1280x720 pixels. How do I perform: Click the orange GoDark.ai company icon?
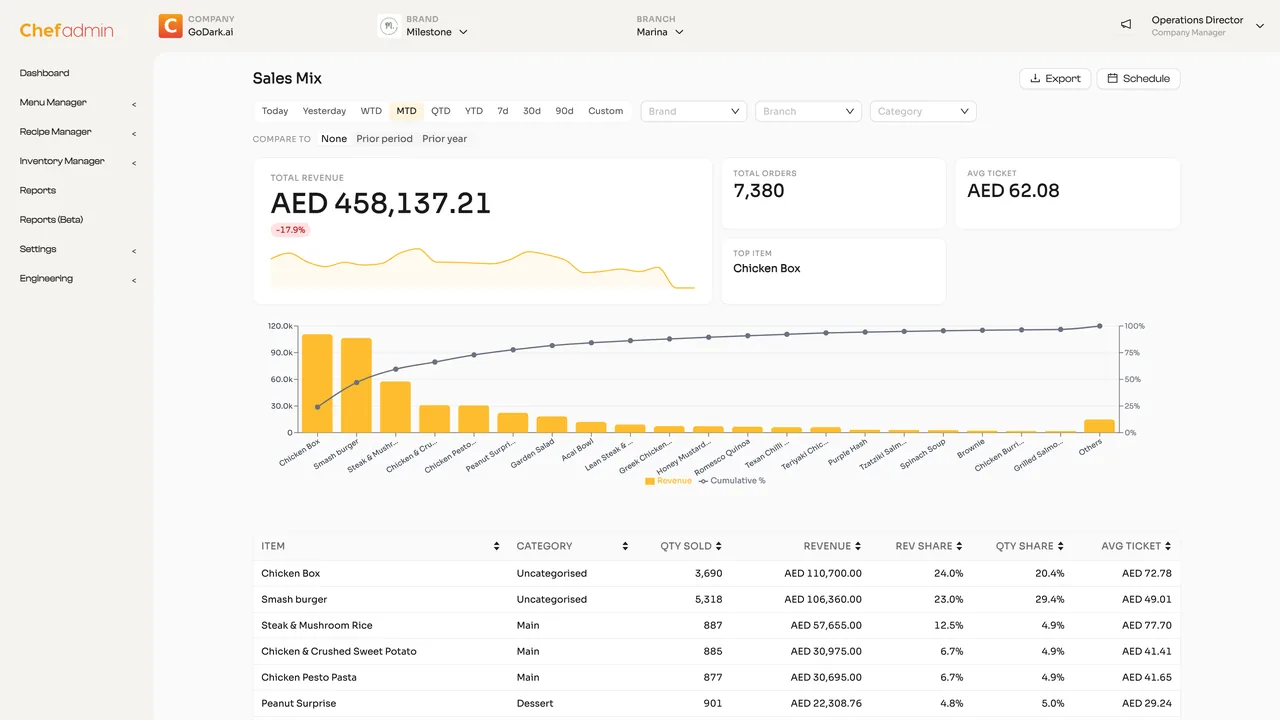click(x=170, y=26)
